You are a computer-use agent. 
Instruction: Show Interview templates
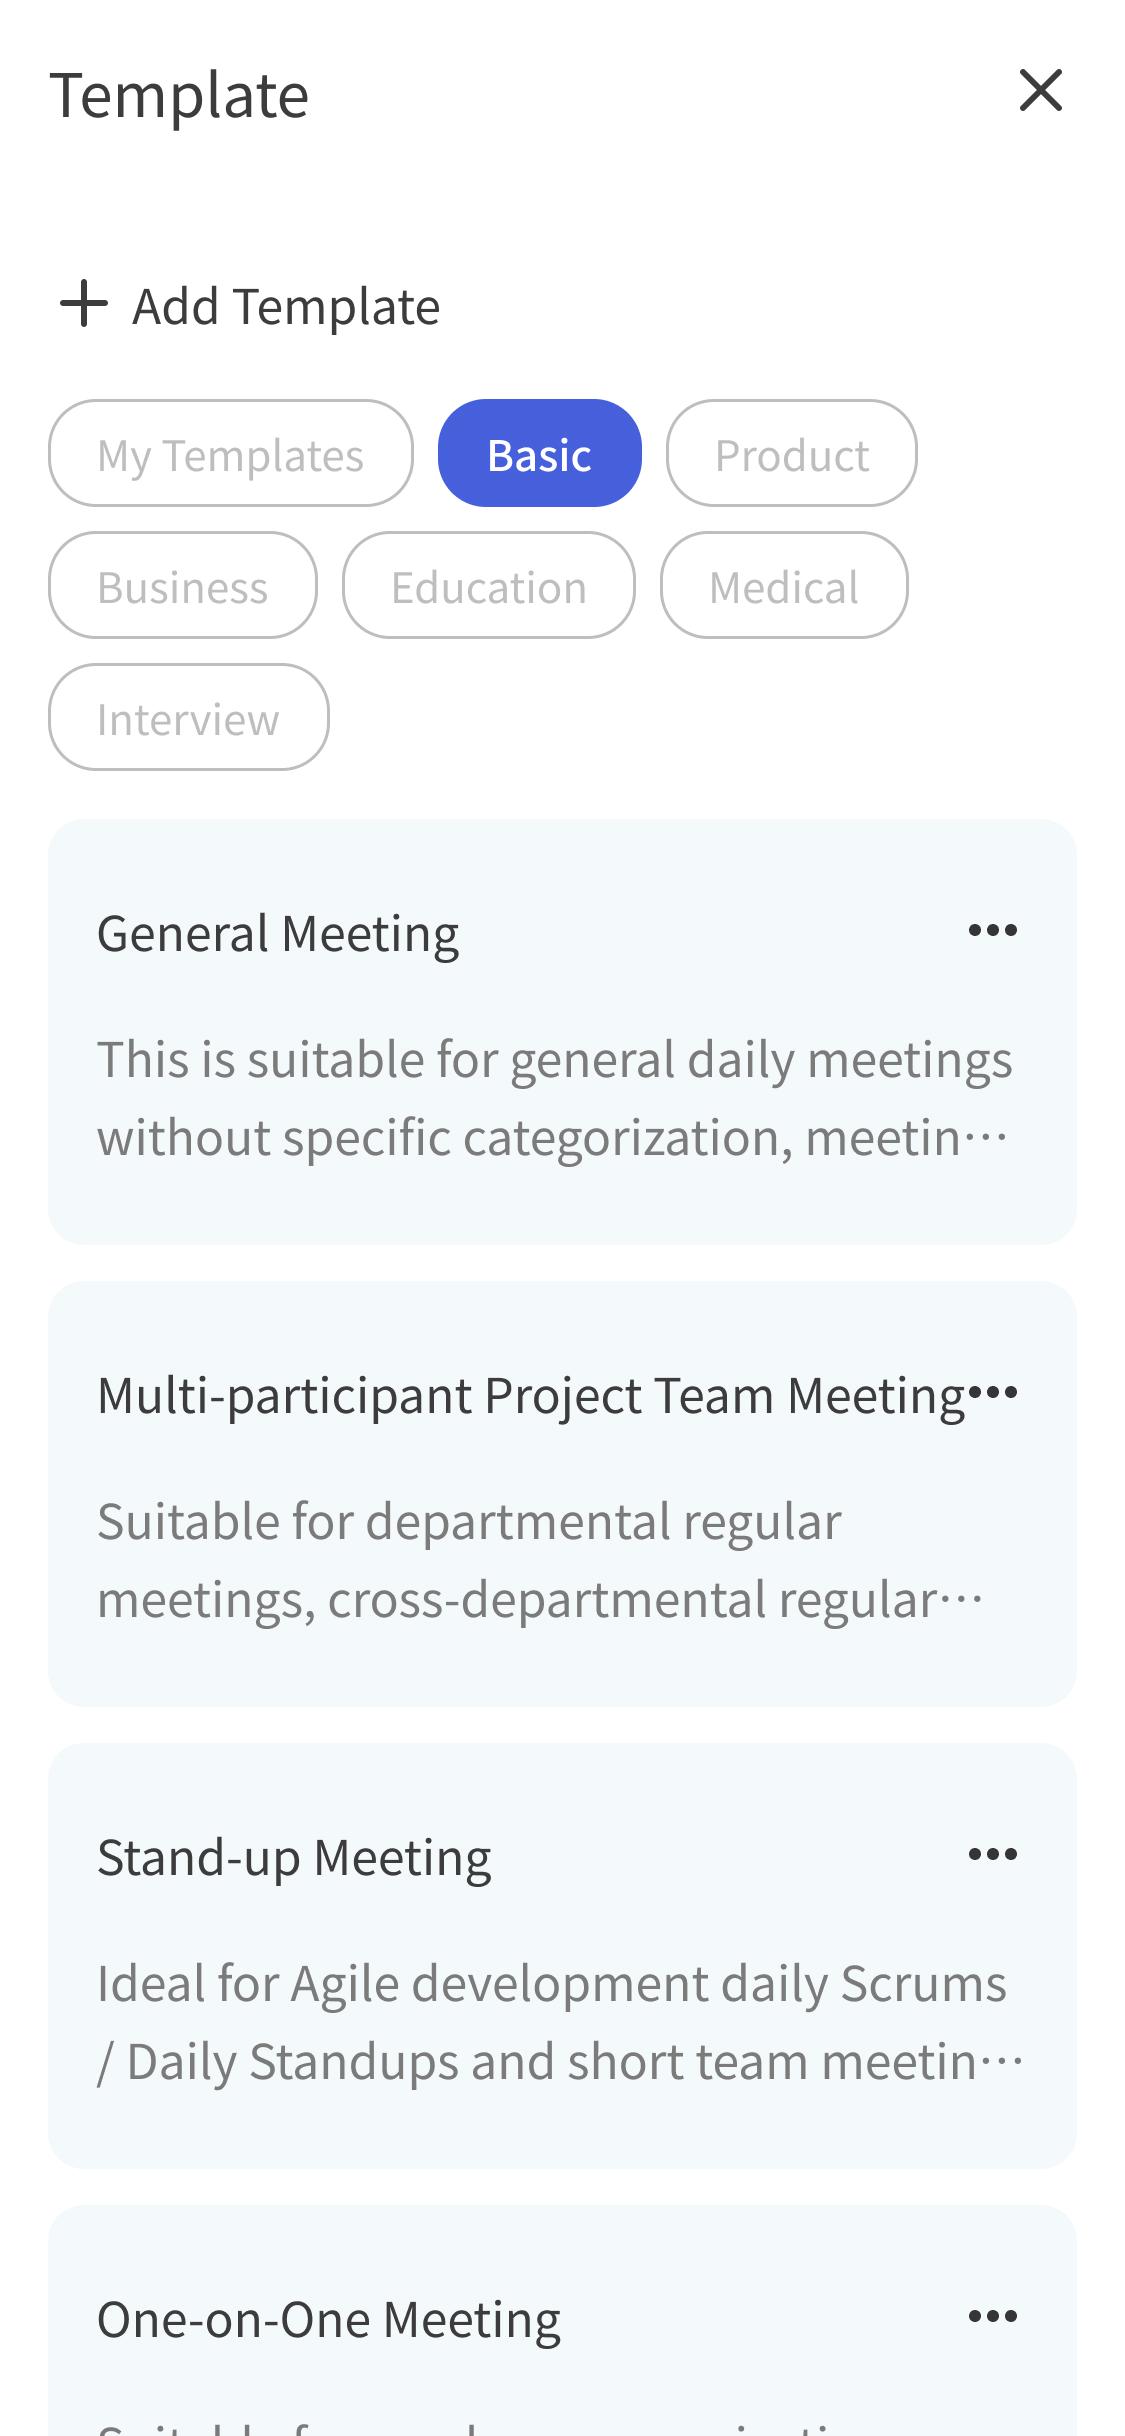click(188, 718)
